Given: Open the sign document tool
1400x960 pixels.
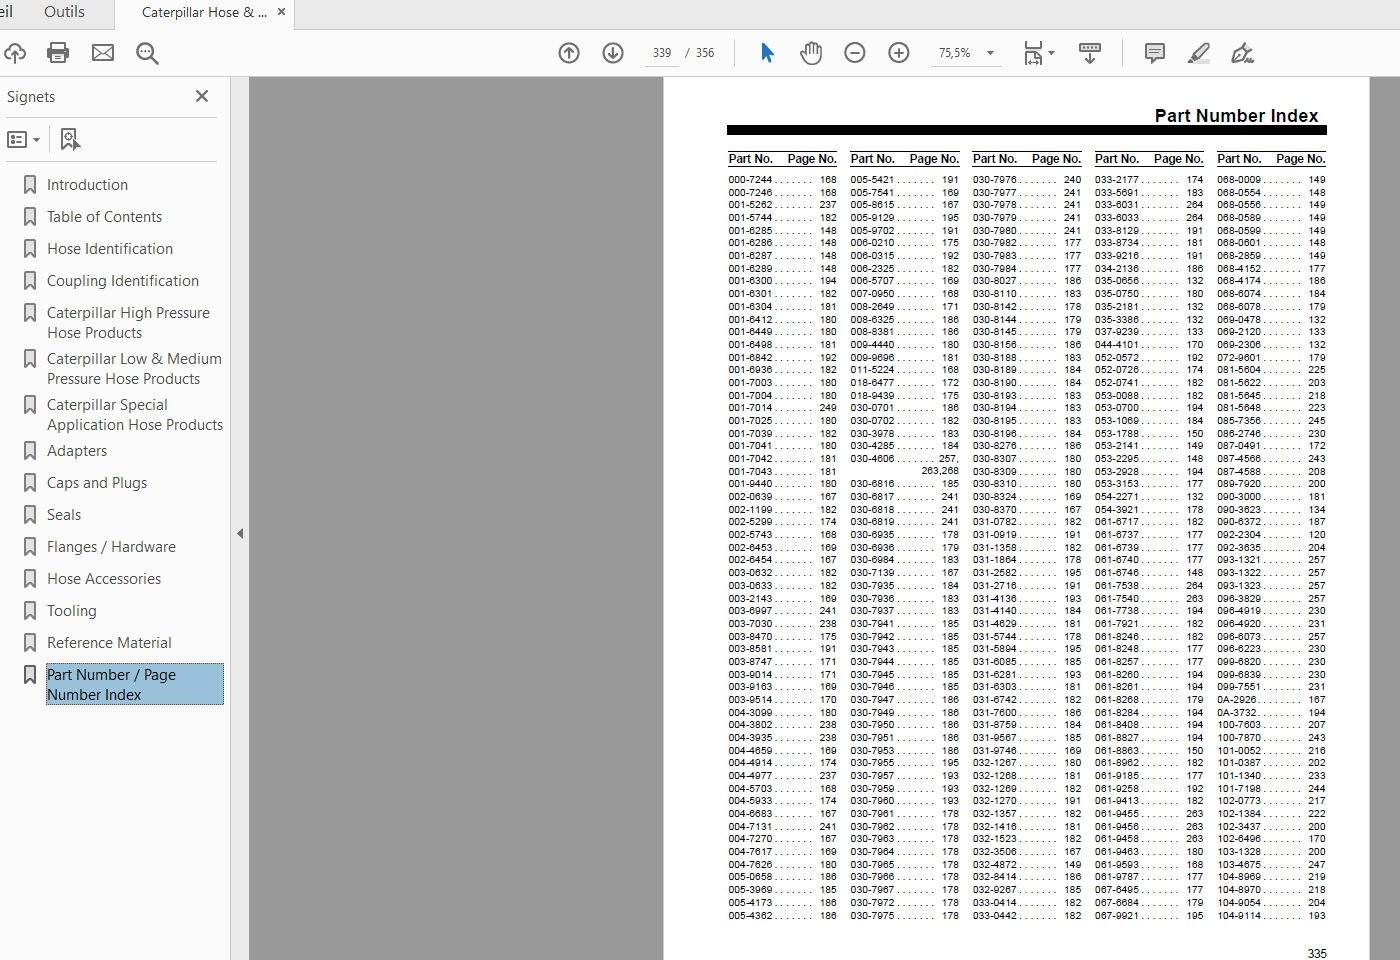Looking at the screenshot, I should [x=1243, y=53].
